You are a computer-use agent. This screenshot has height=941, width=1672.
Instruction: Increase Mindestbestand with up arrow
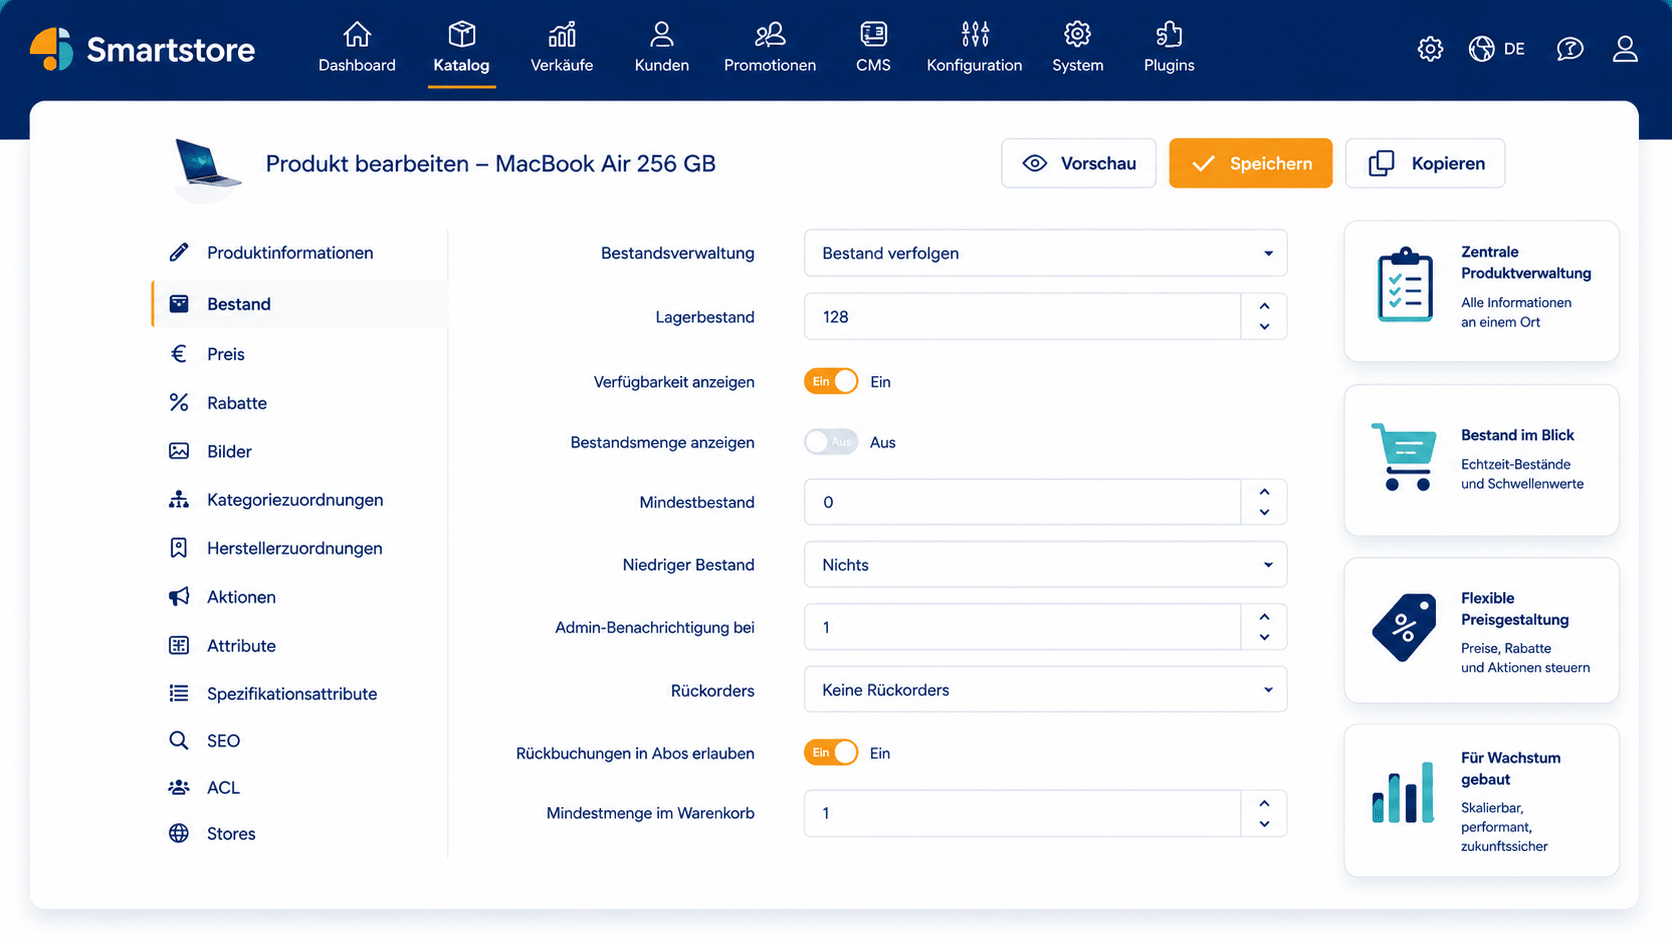click(1264, 492)
